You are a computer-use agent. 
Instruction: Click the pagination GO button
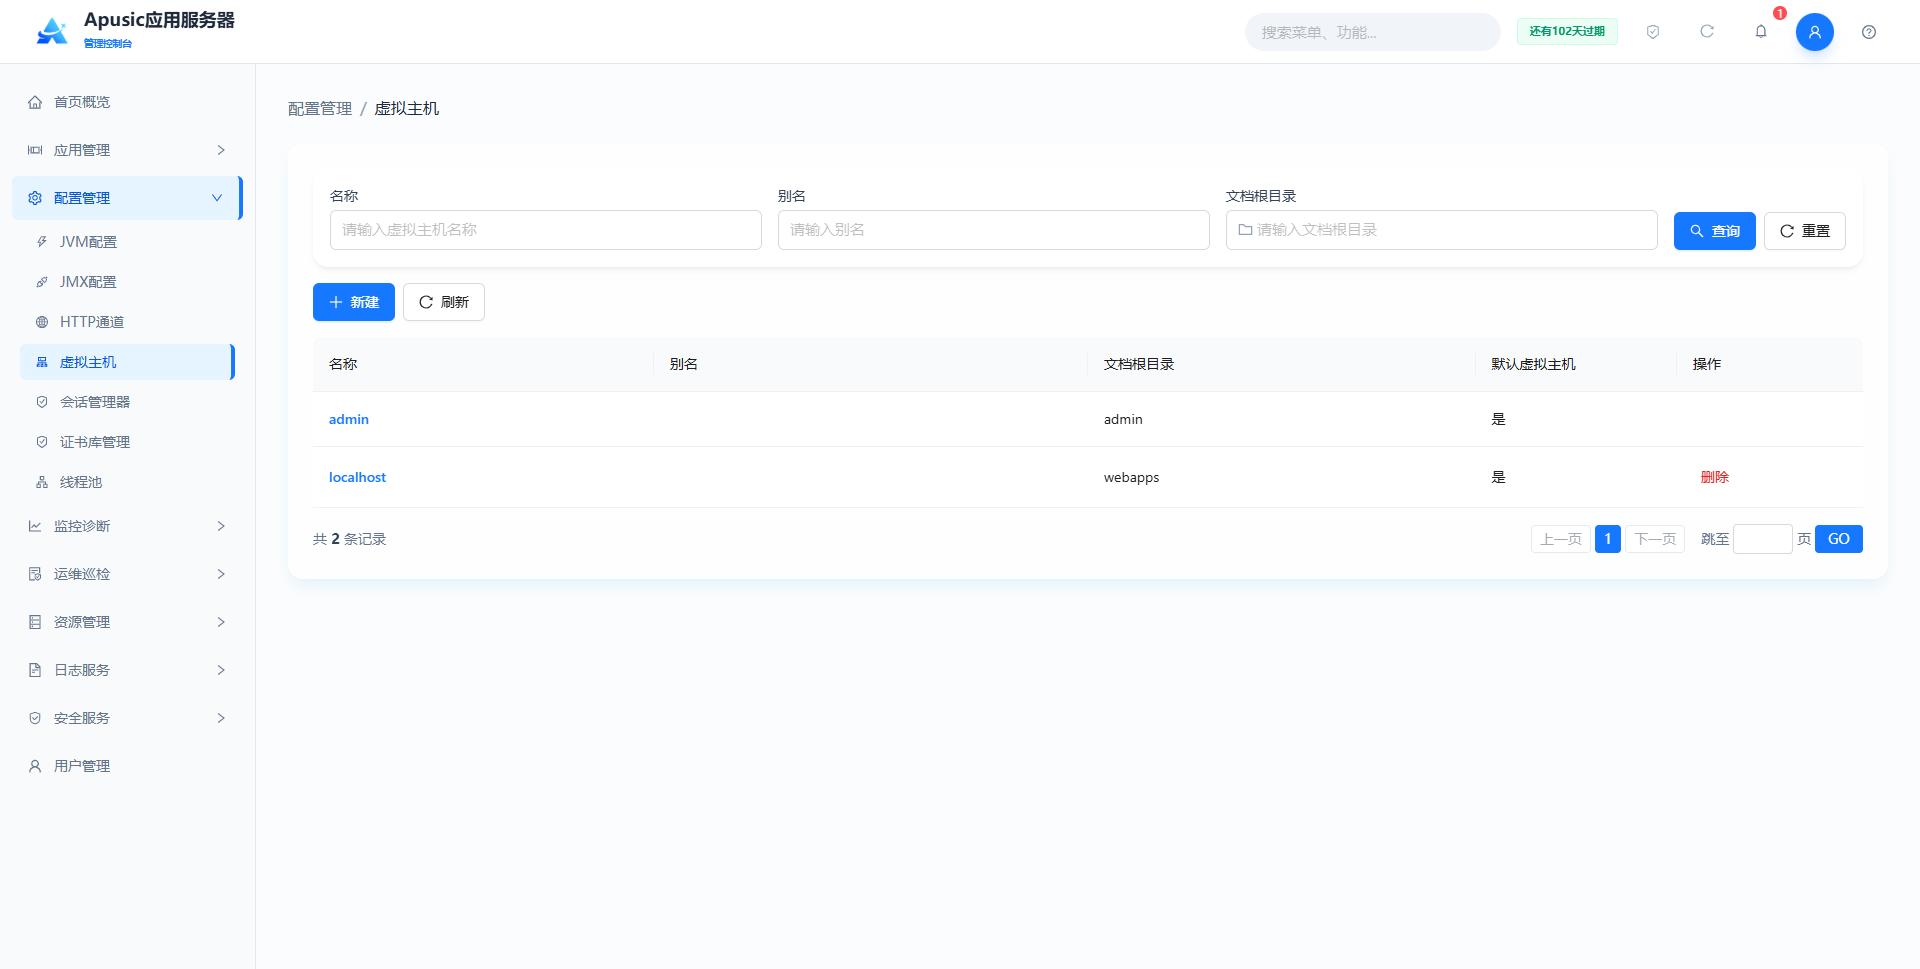tap(1838, 539)
